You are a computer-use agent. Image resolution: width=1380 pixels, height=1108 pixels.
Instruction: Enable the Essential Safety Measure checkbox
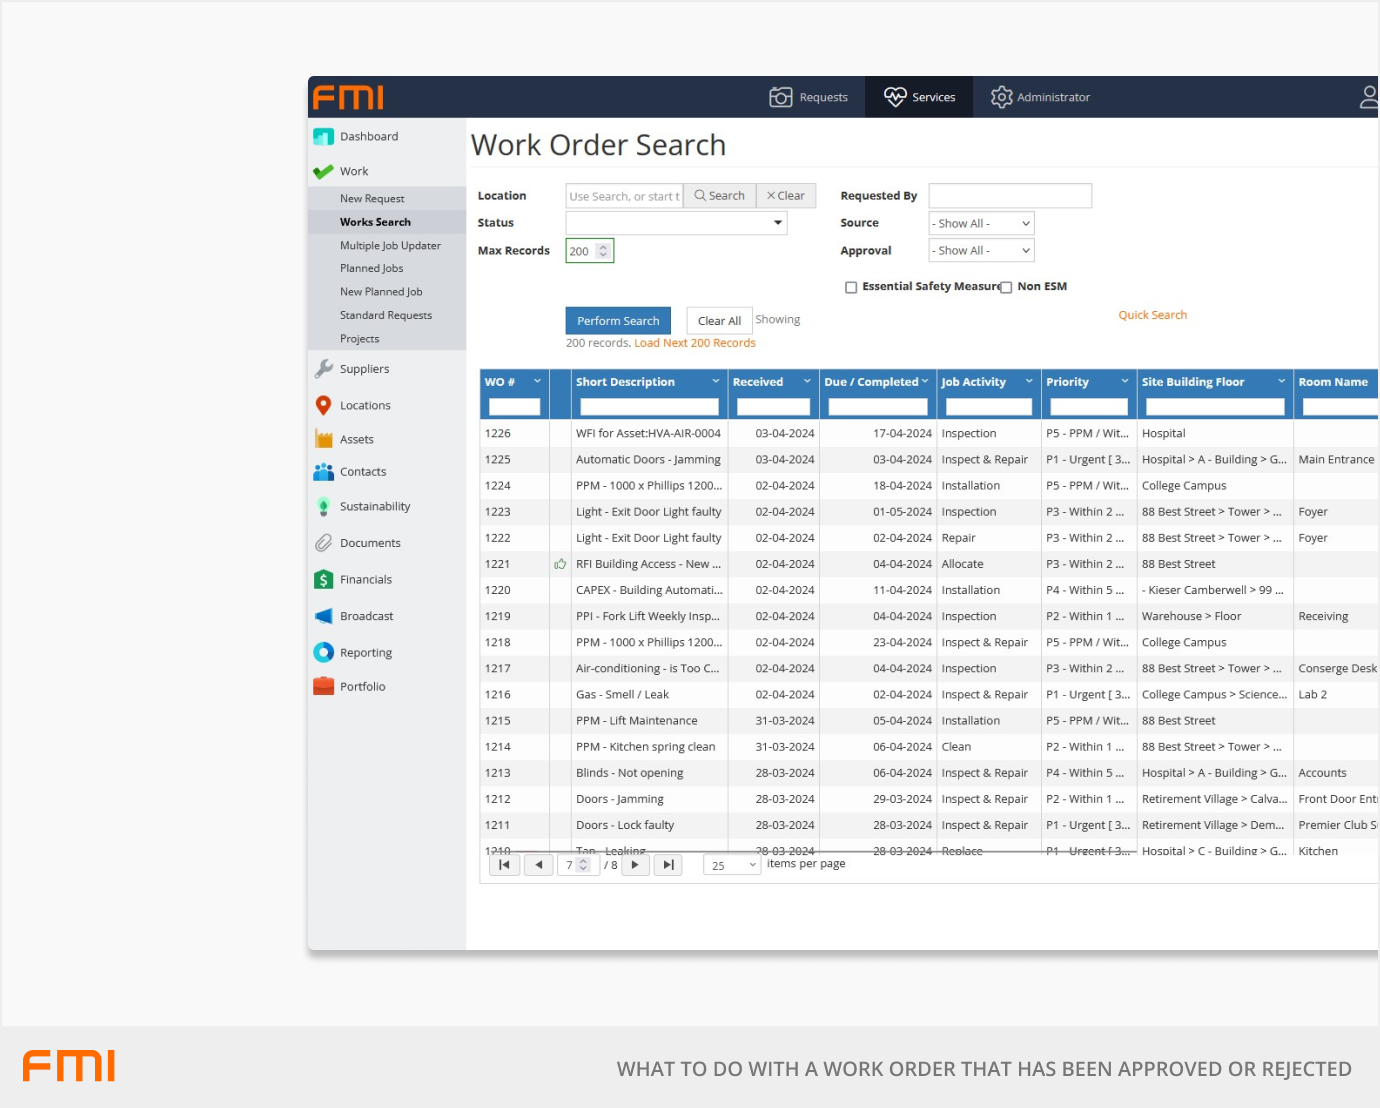(x=851, y=287)
